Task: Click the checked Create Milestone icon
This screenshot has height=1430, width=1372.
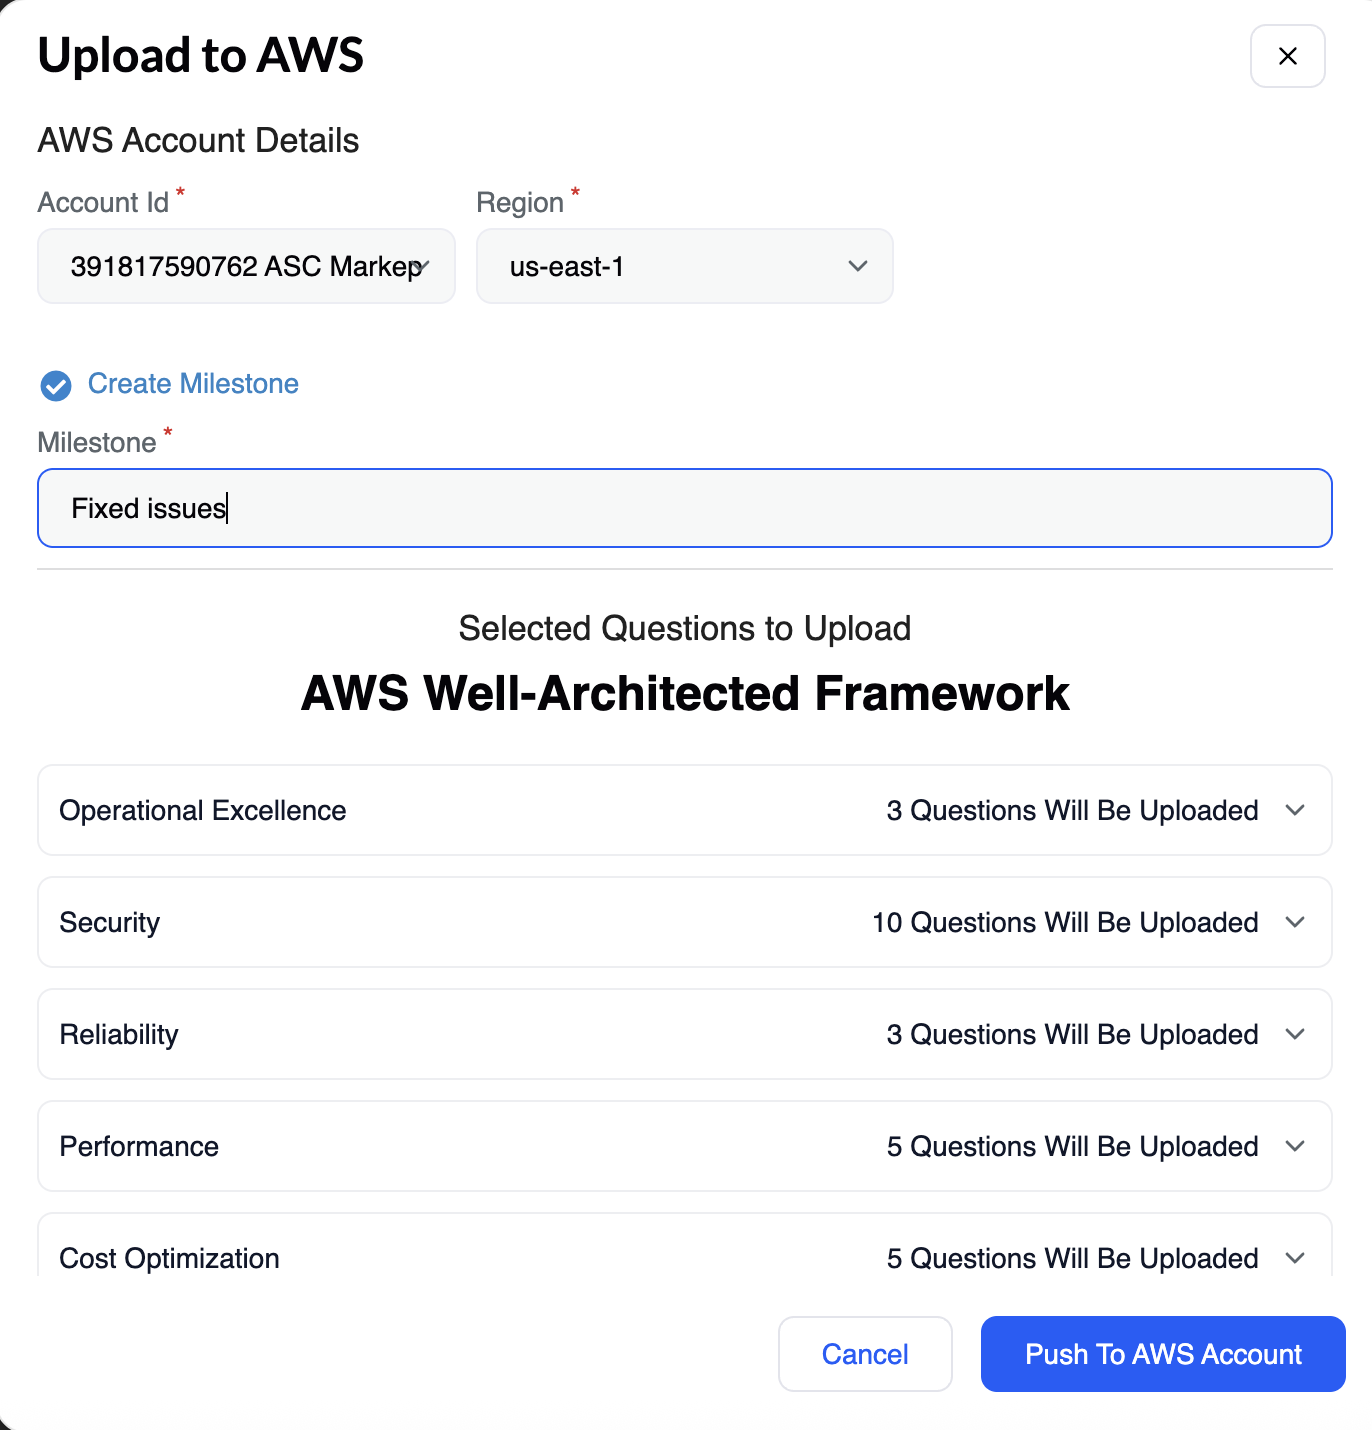Action: coord(56,386)
